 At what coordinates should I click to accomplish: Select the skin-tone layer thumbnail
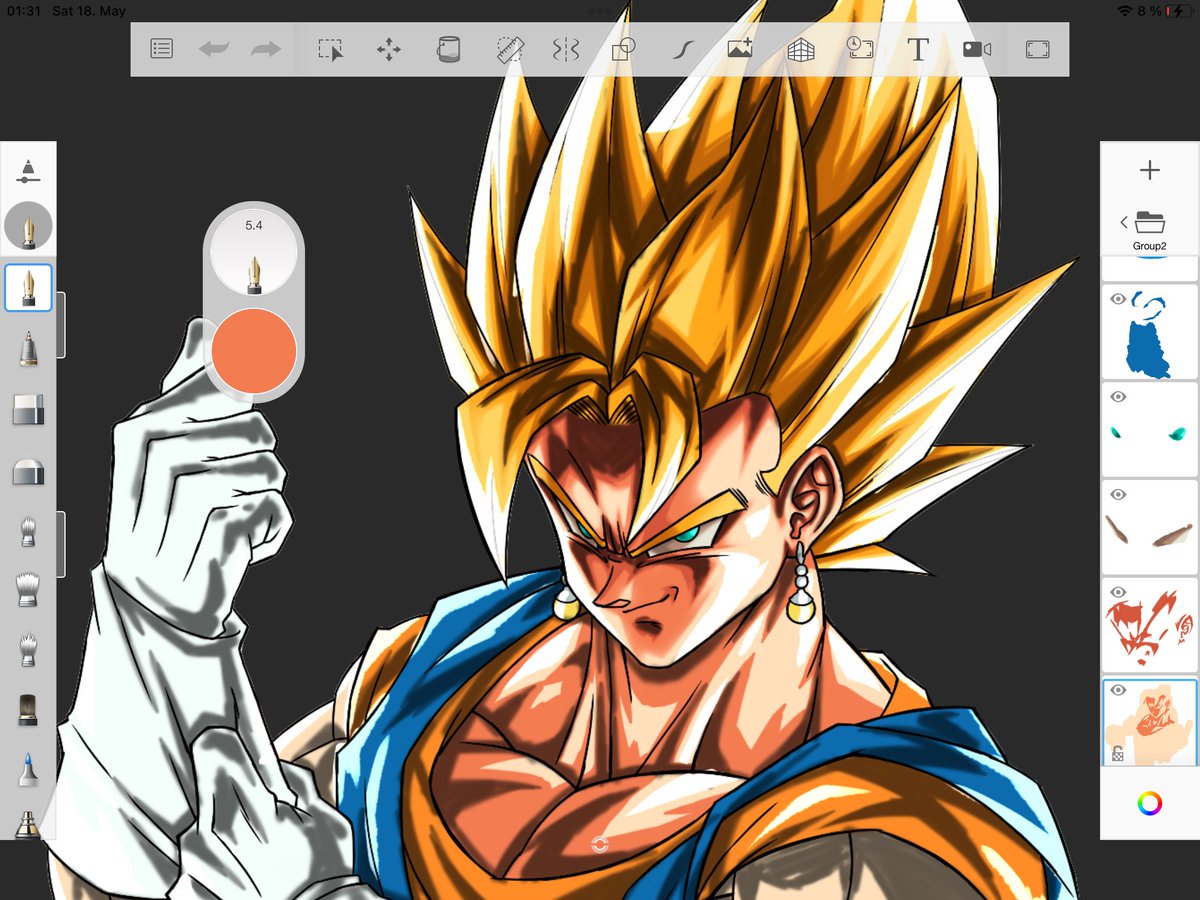point(1150,723)
